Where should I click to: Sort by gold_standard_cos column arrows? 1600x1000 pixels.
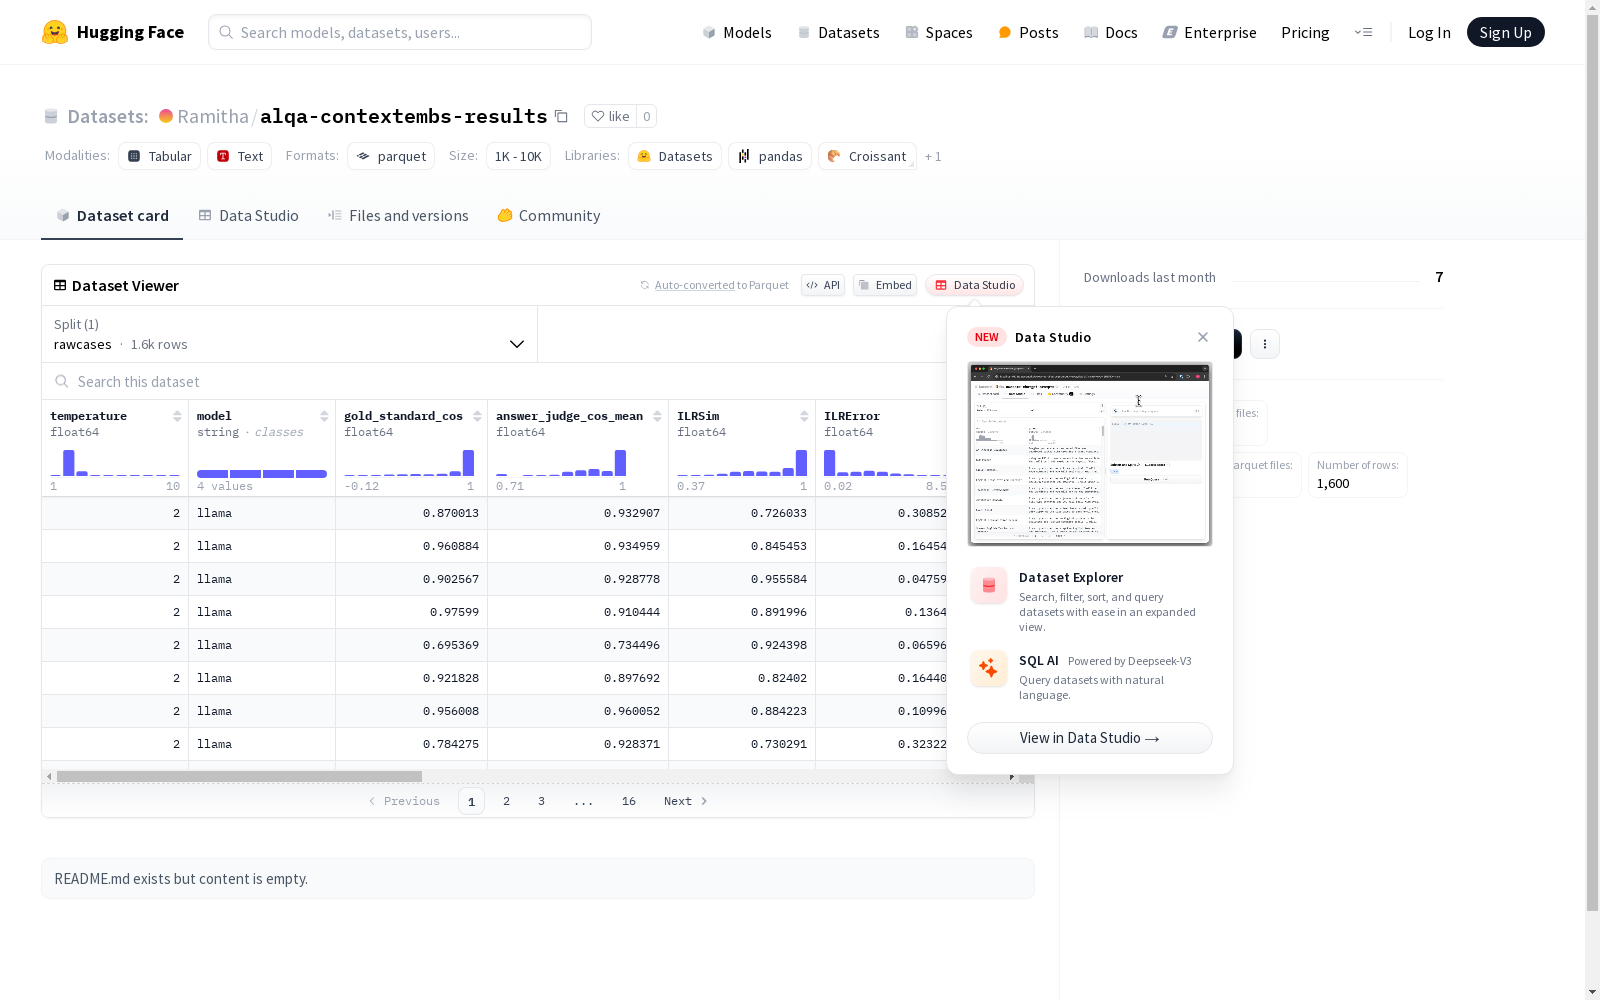tap(477, 416)
